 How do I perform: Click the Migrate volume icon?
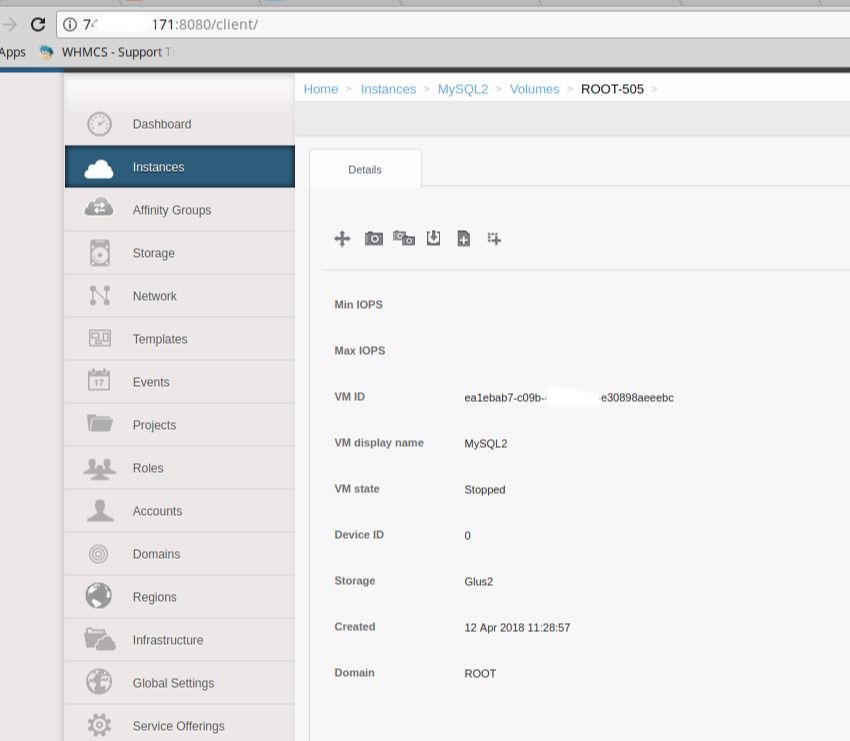[342, 239]
